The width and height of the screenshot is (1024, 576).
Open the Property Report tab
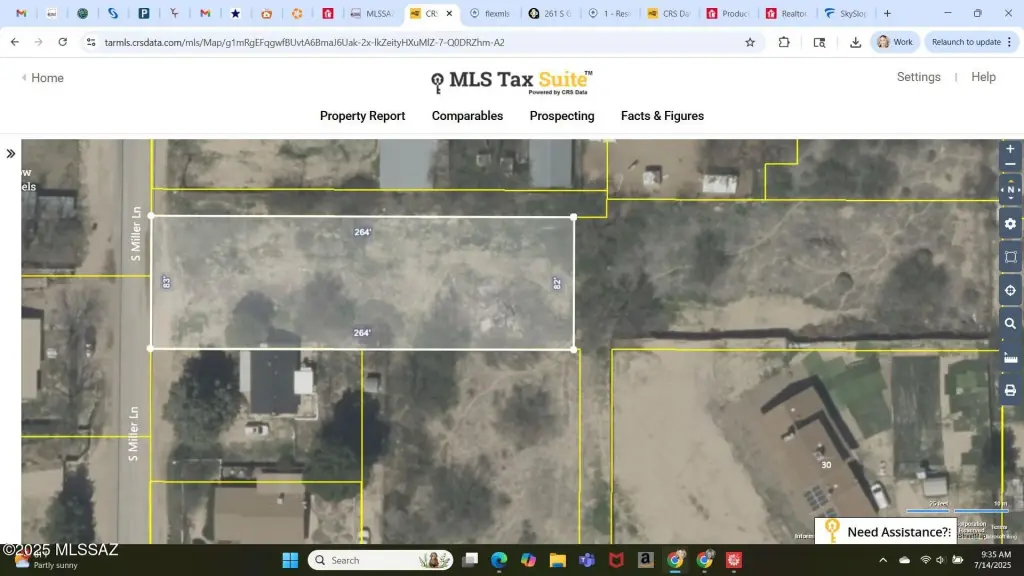(x=362, y=116)
